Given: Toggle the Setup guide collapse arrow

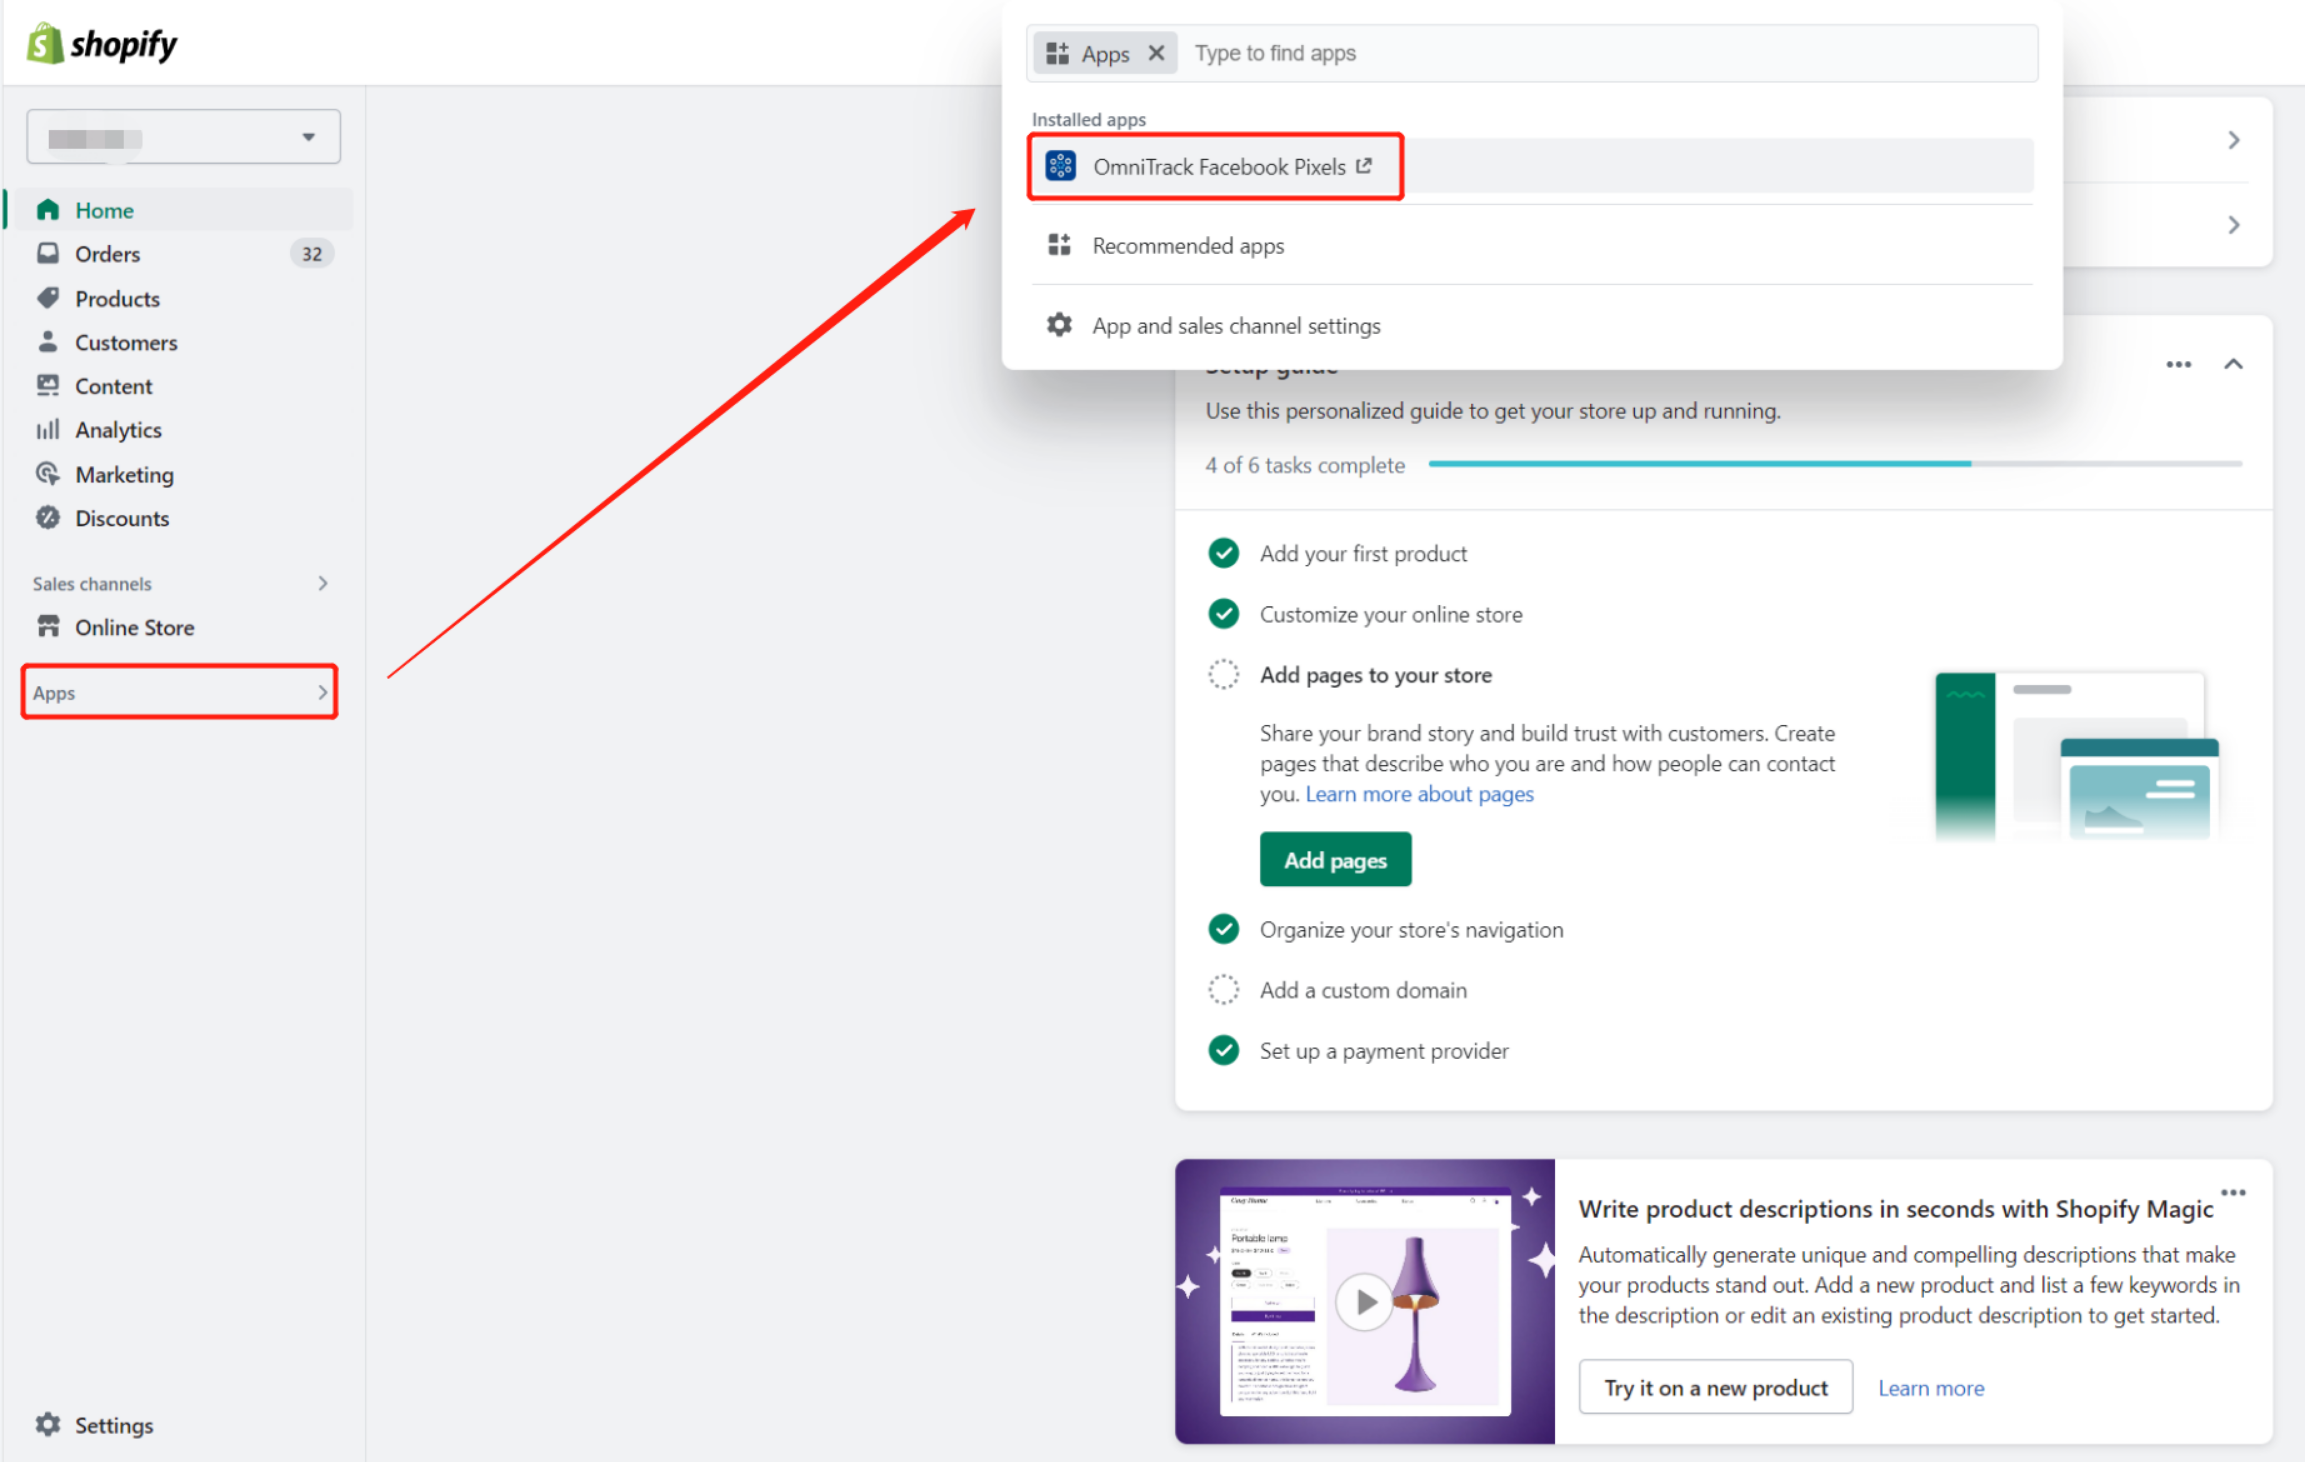Looking at the screenshot, I should [2234, 365].
